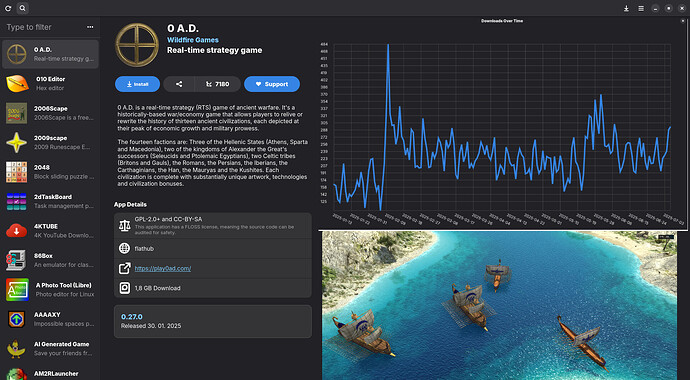
Task: Select the 2048 puzzle app icon
Action: click(x=17, y=172)
